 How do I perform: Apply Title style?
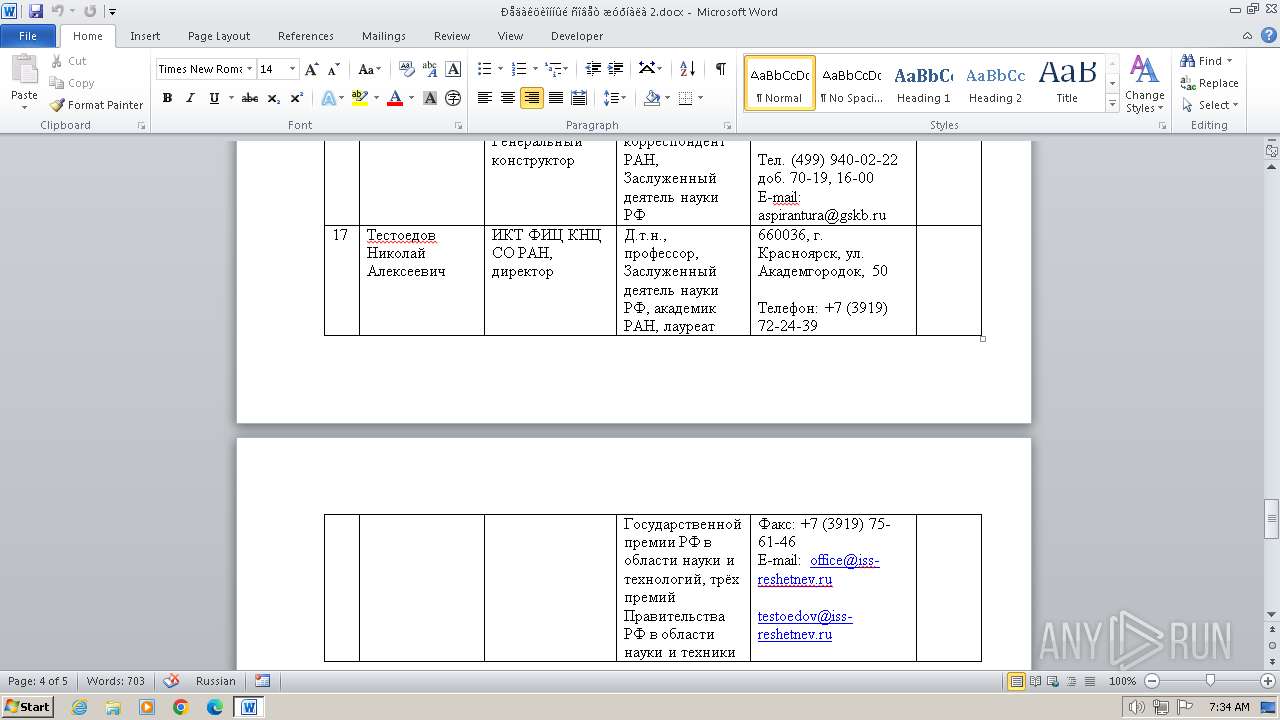click(1067, 83)
